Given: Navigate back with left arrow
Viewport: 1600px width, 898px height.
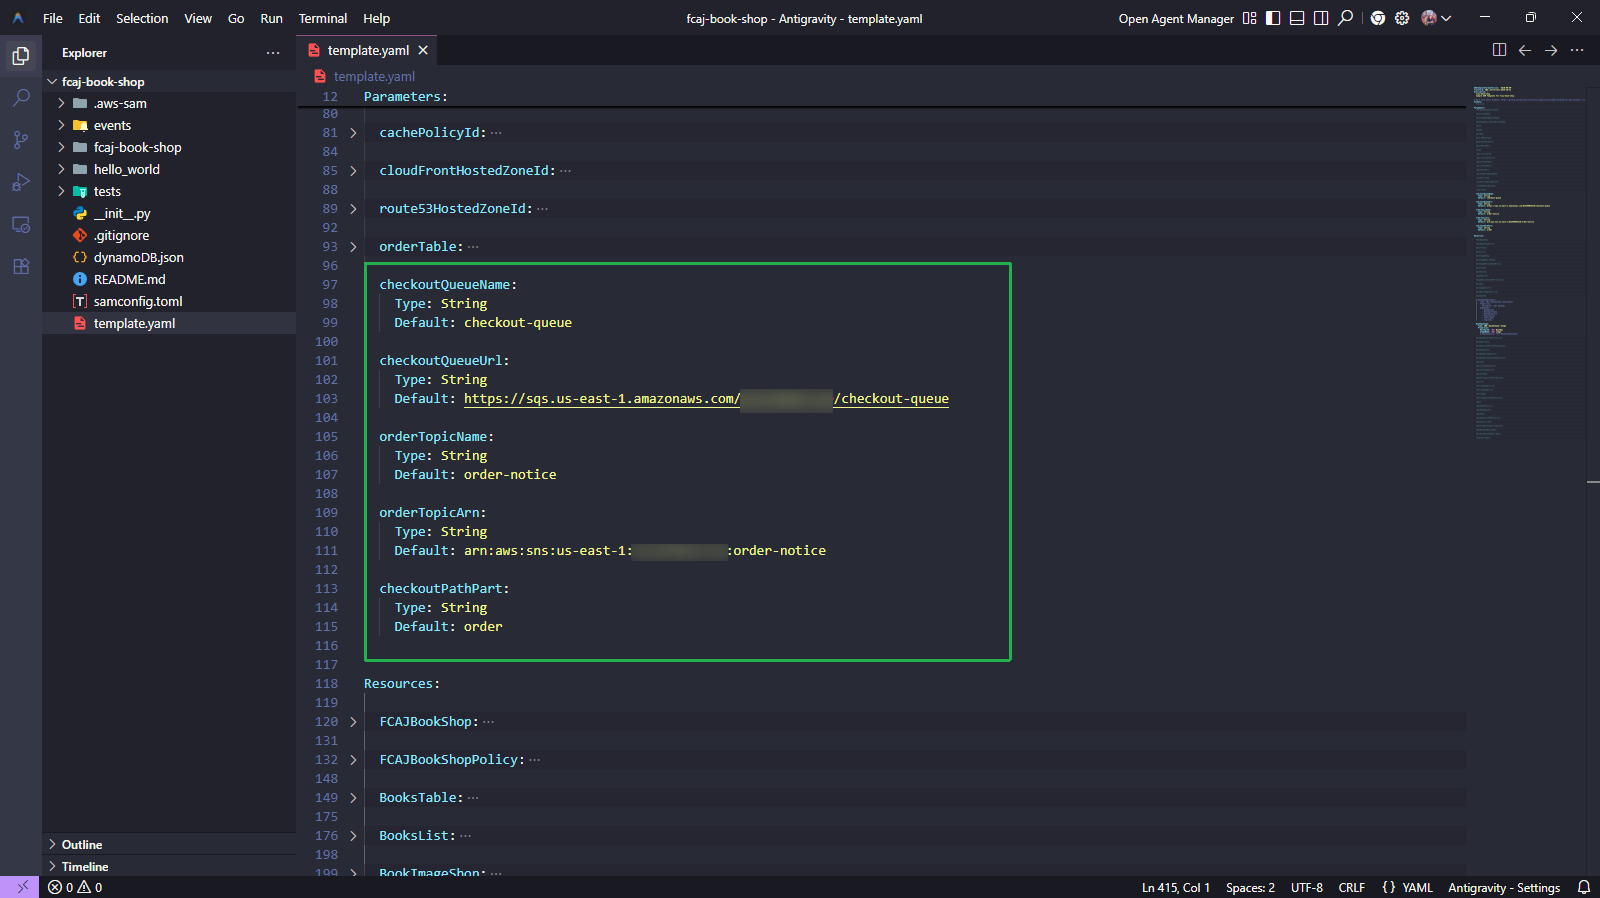Looking at the screenshot, I should tap(1525, 50).
